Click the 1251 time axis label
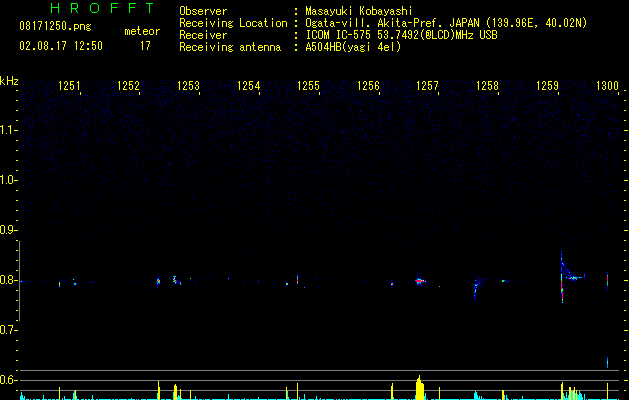 click(x=69, y=86)
